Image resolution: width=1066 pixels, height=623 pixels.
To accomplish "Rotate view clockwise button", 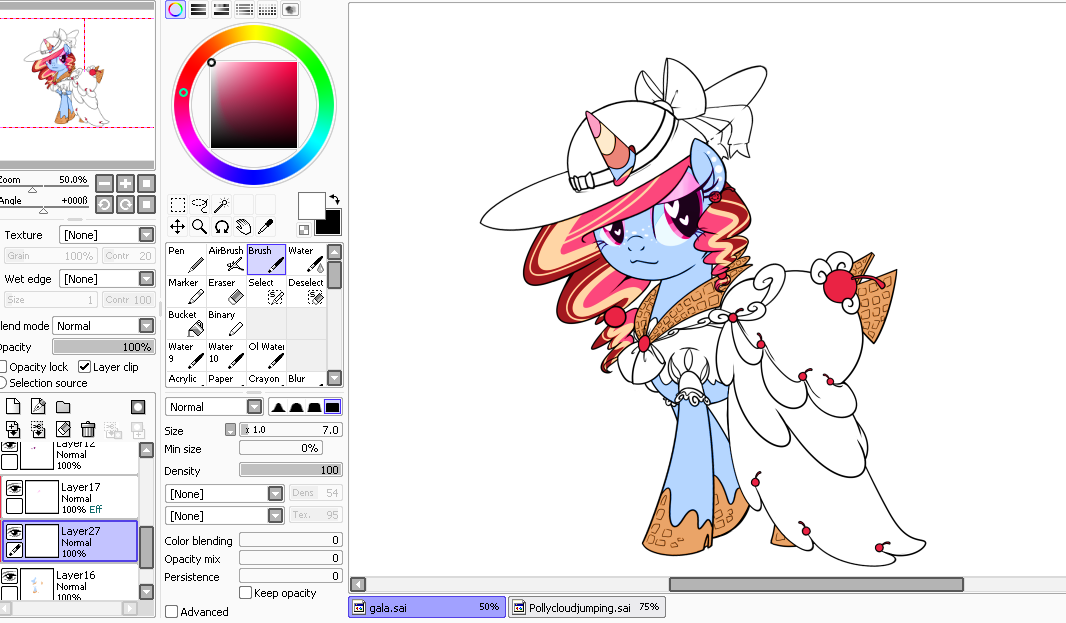I will tap(125, 204).
